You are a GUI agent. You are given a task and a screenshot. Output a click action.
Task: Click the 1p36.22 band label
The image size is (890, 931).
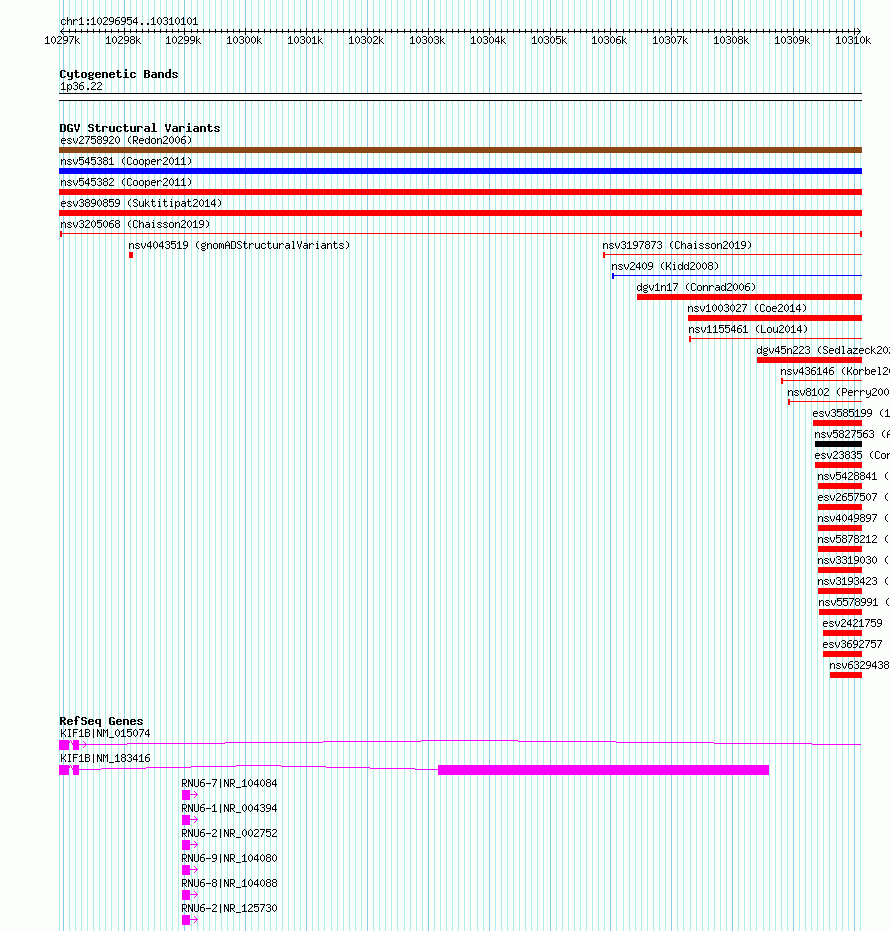[x=81, y=87]
